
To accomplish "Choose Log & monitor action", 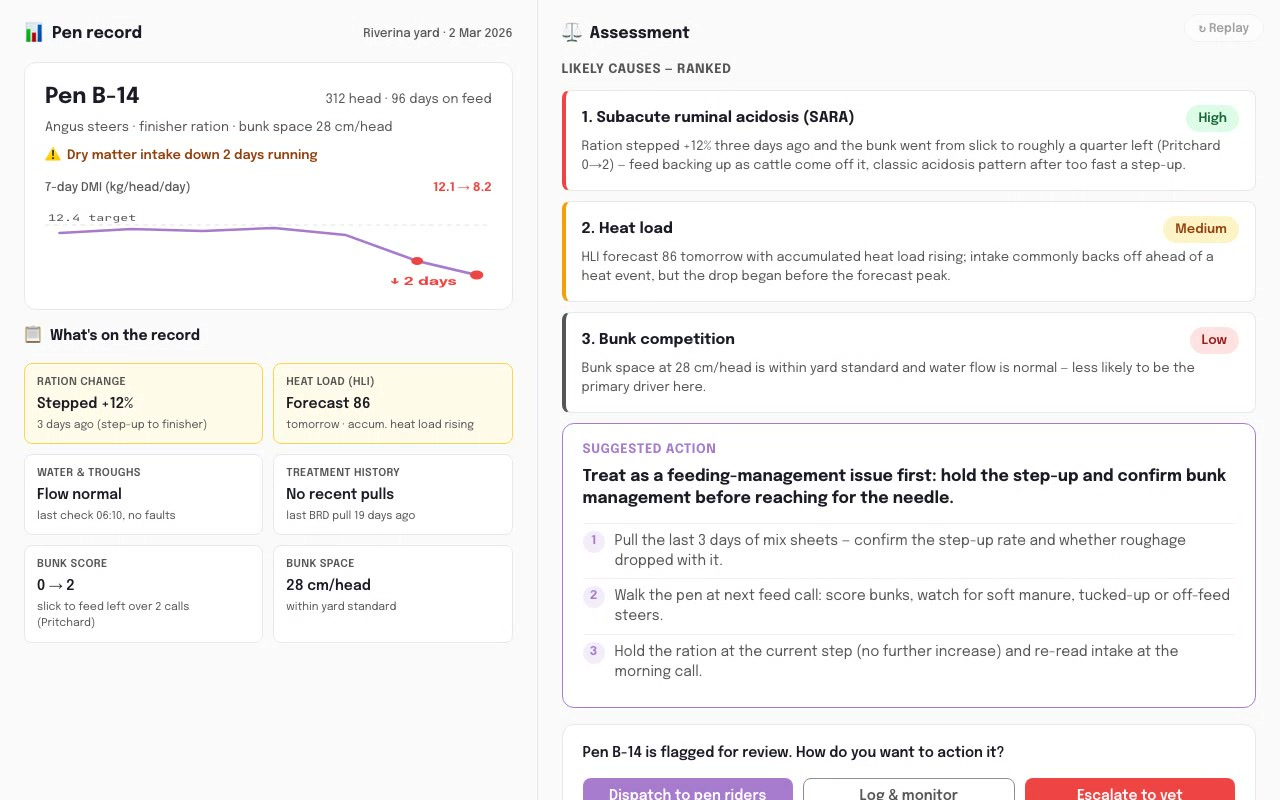I will point(908,792).
